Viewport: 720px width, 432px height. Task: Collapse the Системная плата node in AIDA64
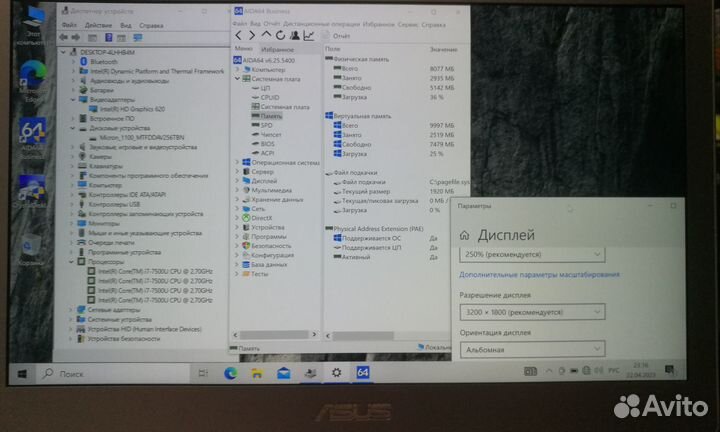237,79
